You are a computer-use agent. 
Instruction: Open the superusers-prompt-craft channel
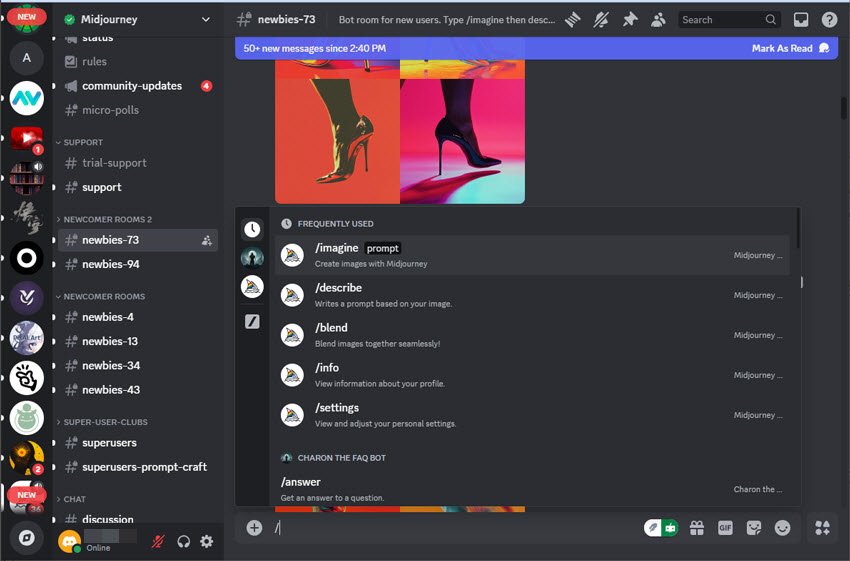137,467
